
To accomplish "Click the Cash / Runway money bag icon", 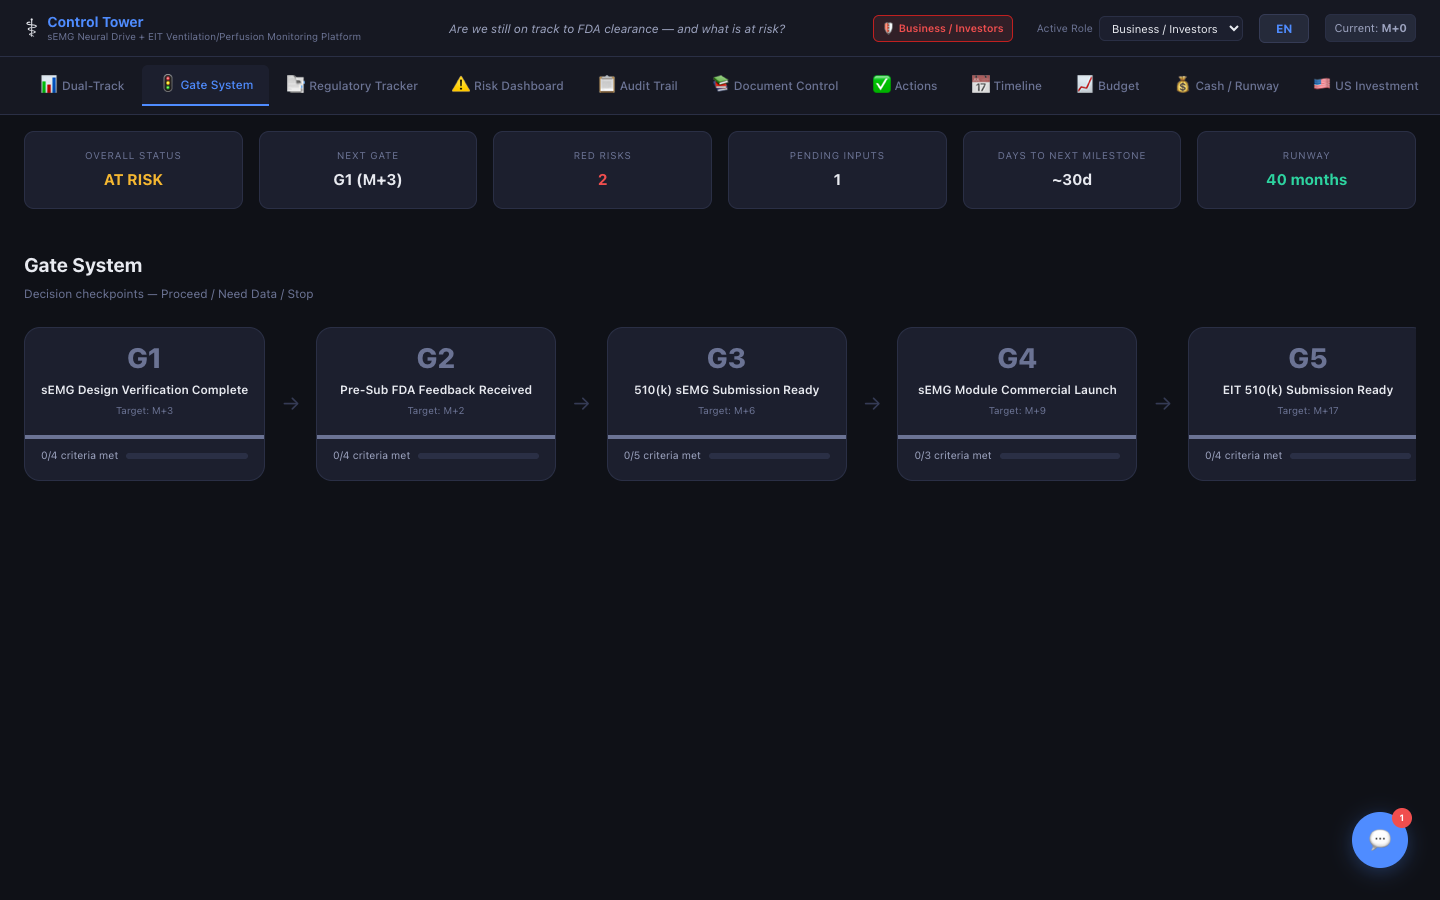I will tap(1182, 85).
